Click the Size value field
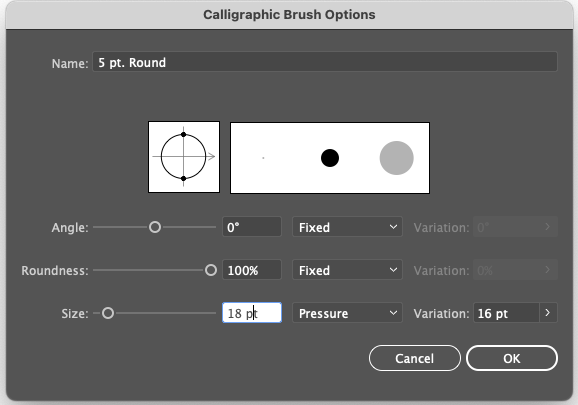This screenshot has width=578, height=405. coord(252,313)
